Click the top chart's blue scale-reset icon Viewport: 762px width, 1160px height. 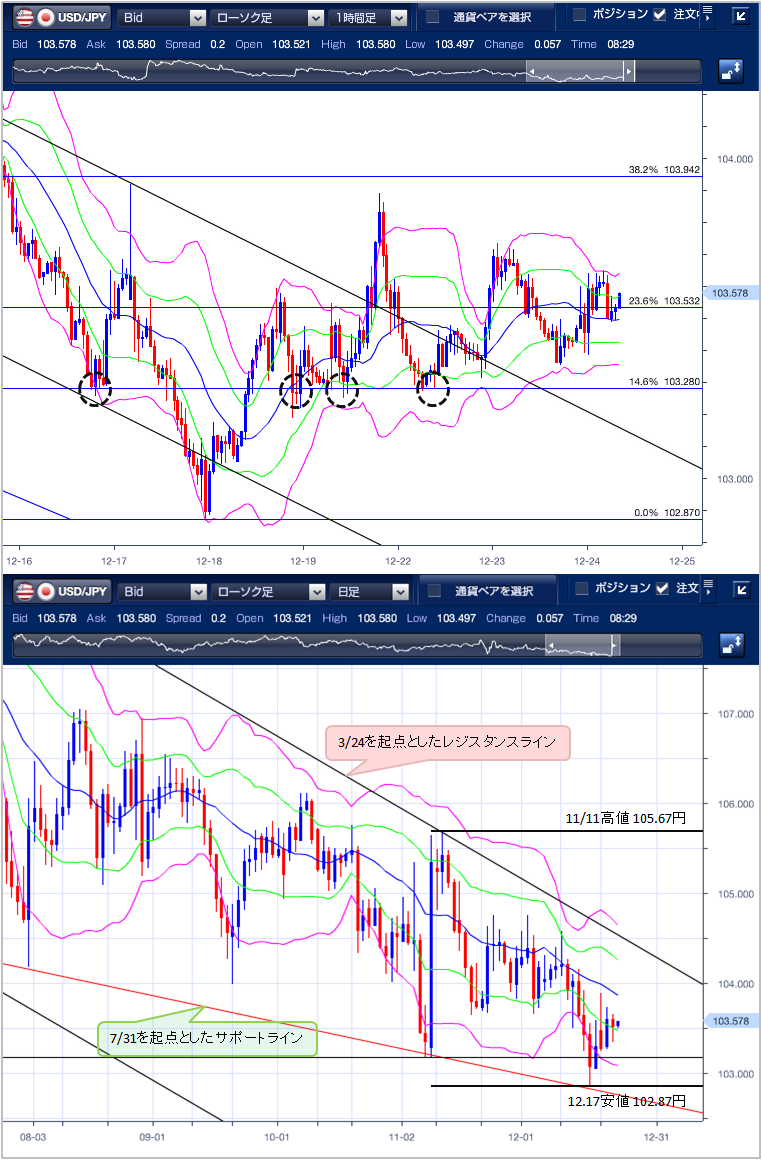(731, 72)
